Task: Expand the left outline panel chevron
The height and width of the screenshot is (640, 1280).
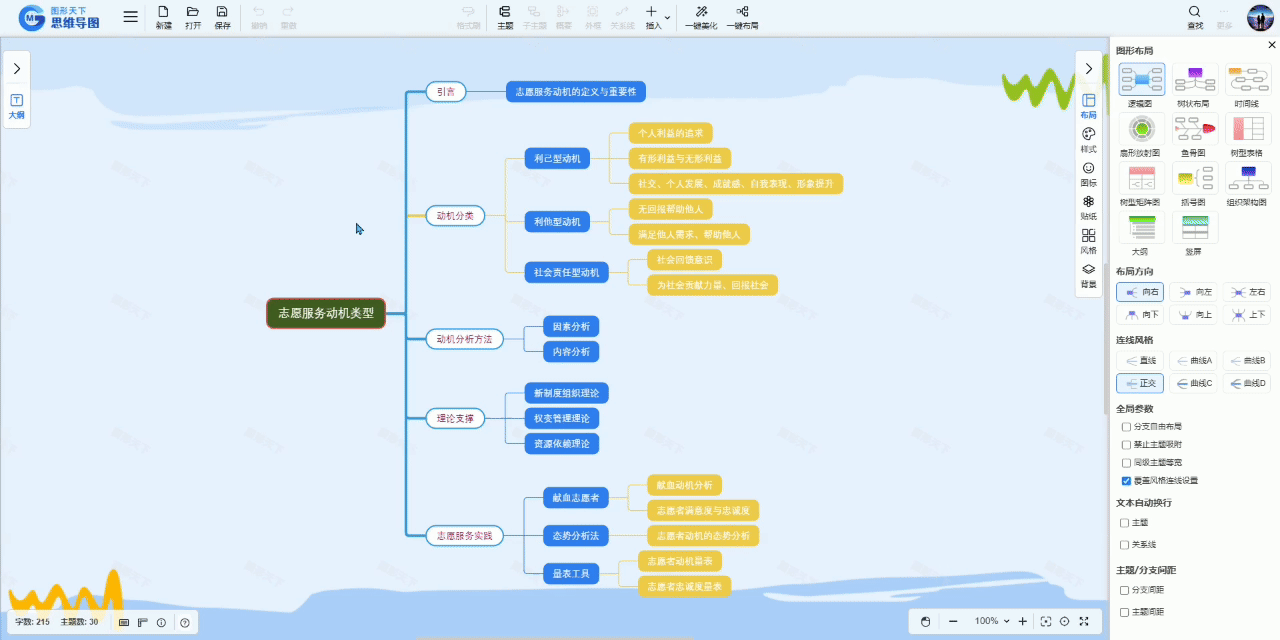Action: point(17,68)
